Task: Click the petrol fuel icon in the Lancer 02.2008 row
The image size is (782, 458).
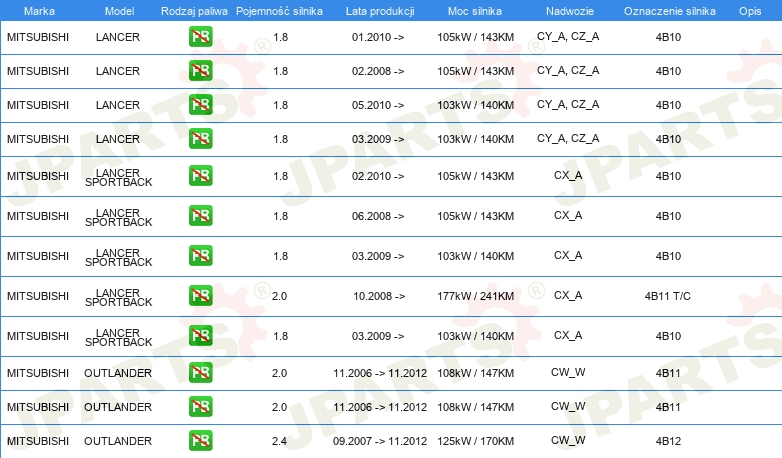Action: click(200, 70)
